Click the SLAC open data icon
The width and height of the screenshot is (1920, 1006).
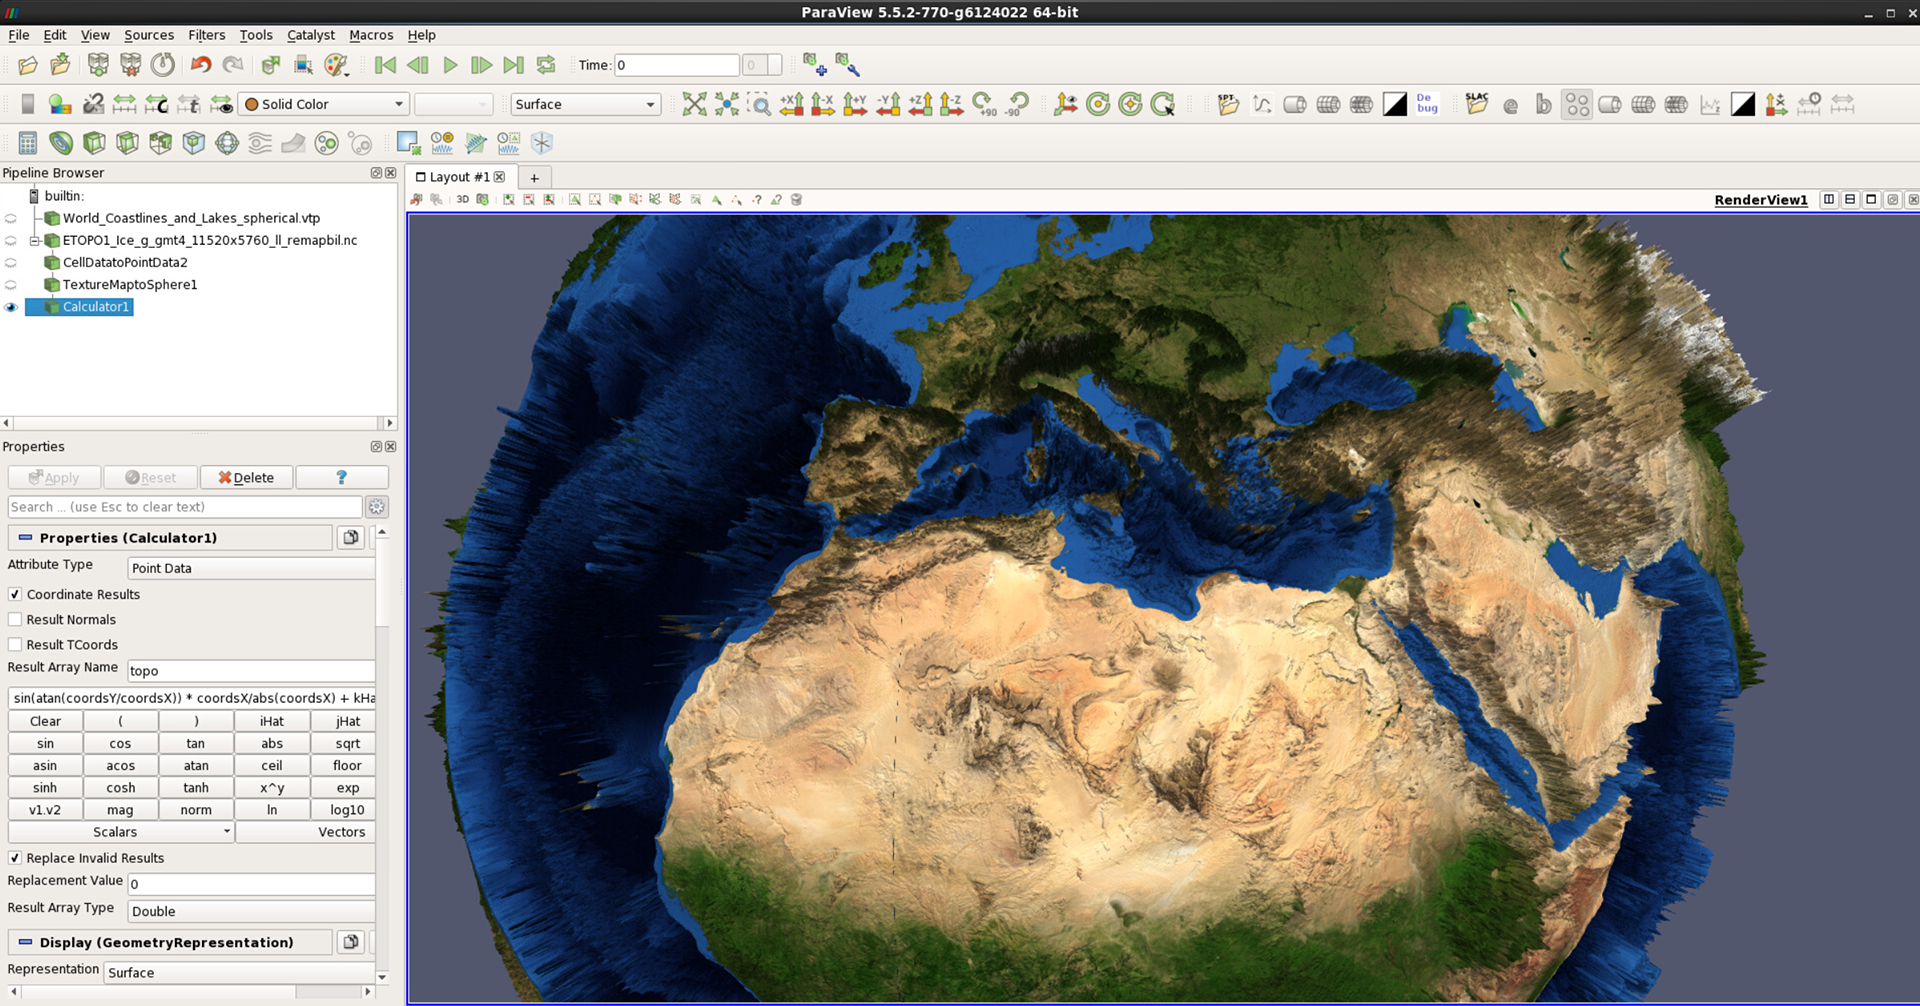pyautogui.click(x=1477, y=104)
